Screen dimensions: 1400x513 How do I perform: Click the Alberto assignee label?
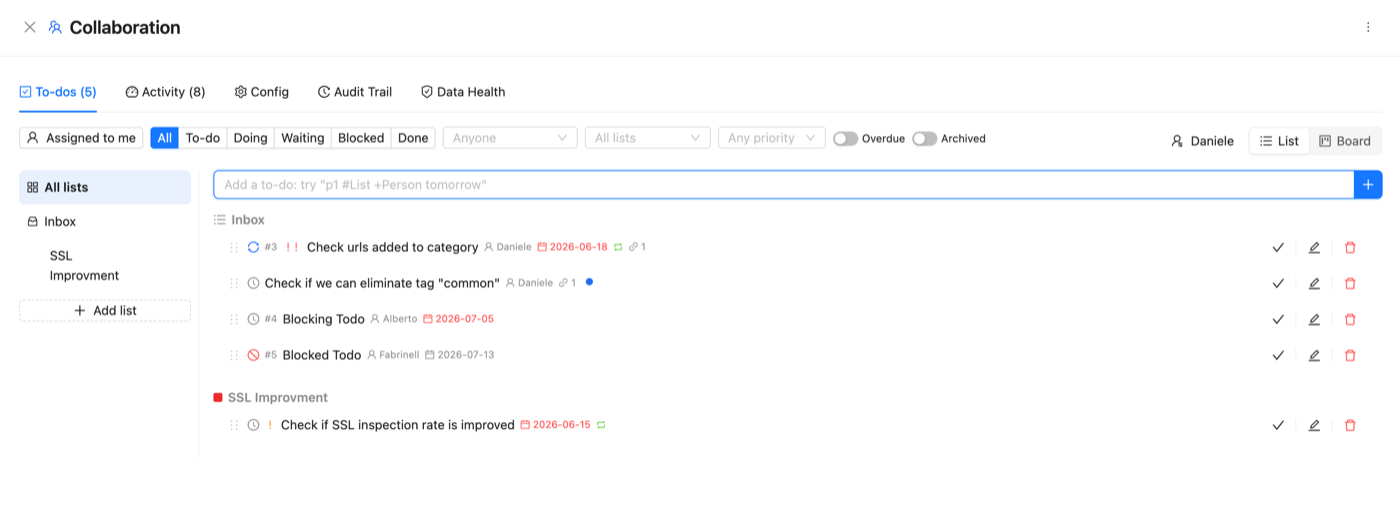click(x=394, y=319)
